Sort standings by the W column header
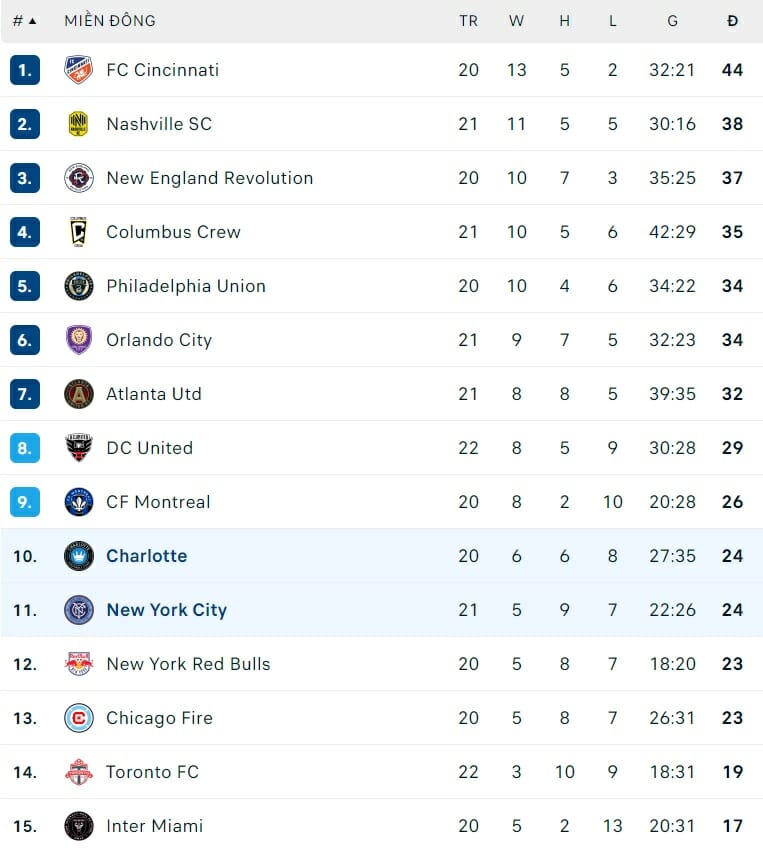The image size is (763, 852). point(516,19)
